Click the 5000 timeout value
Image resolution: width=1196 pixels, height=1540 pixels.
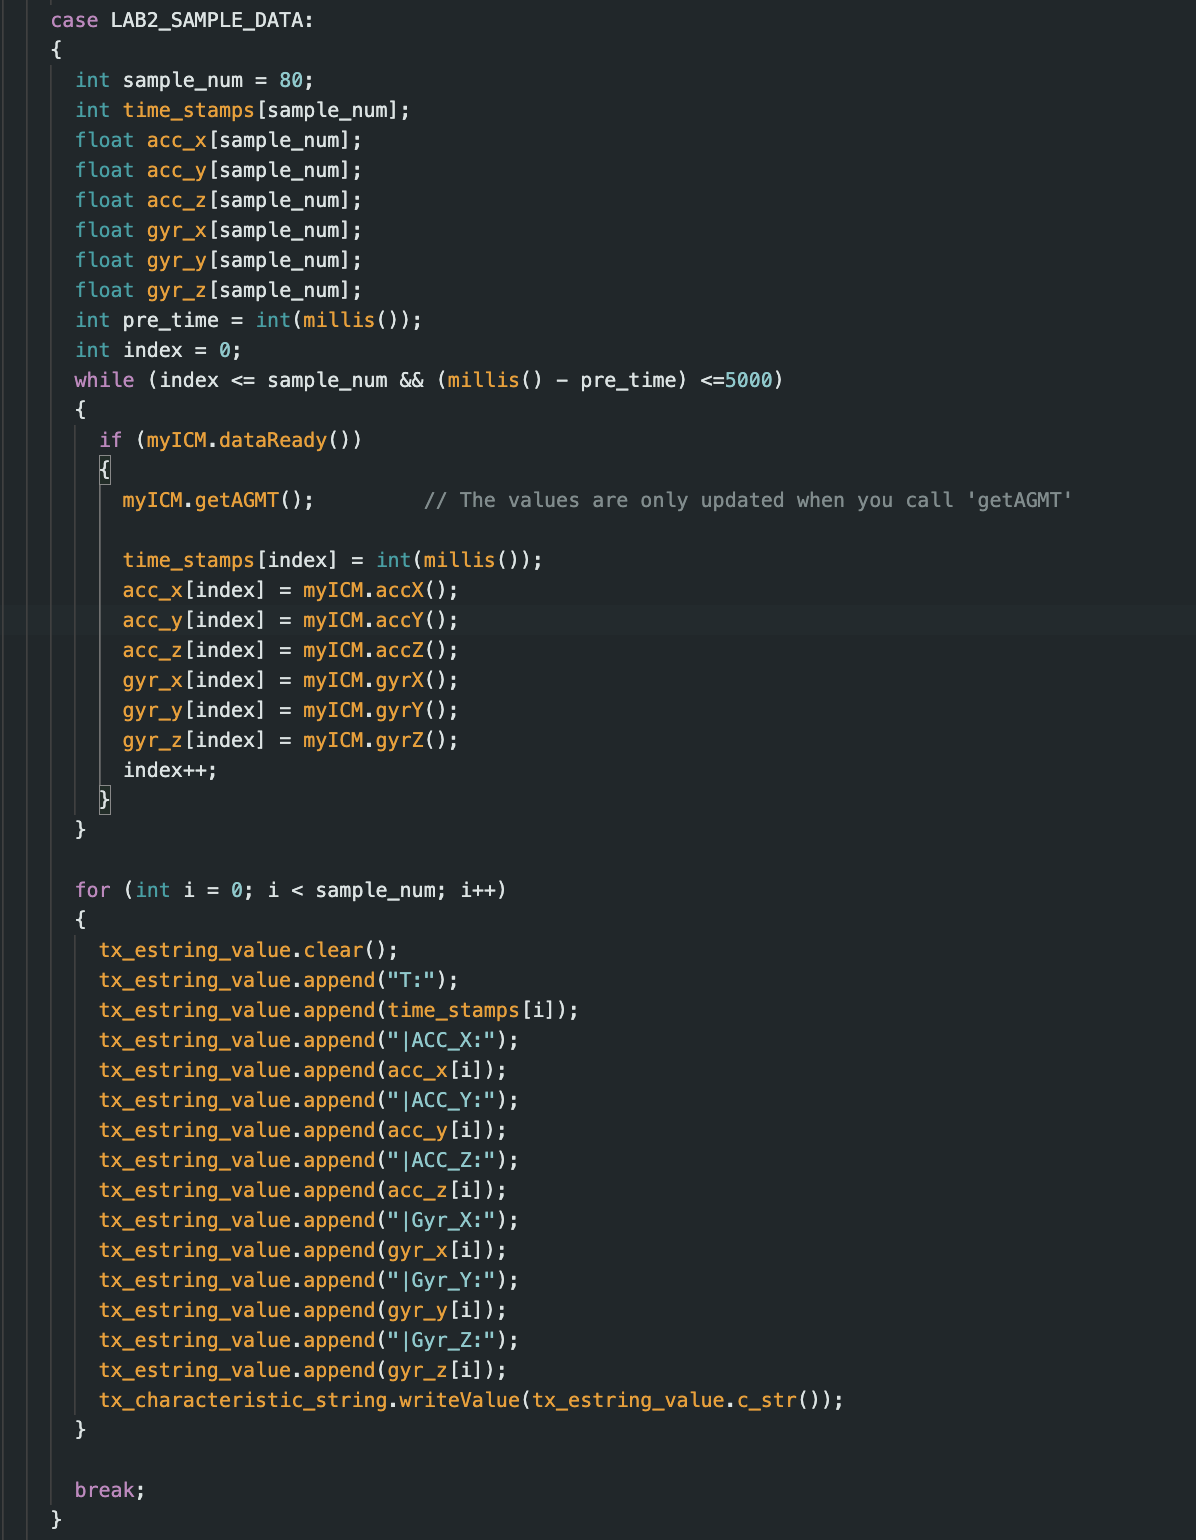pyautogui.click(x=748, y=380)
